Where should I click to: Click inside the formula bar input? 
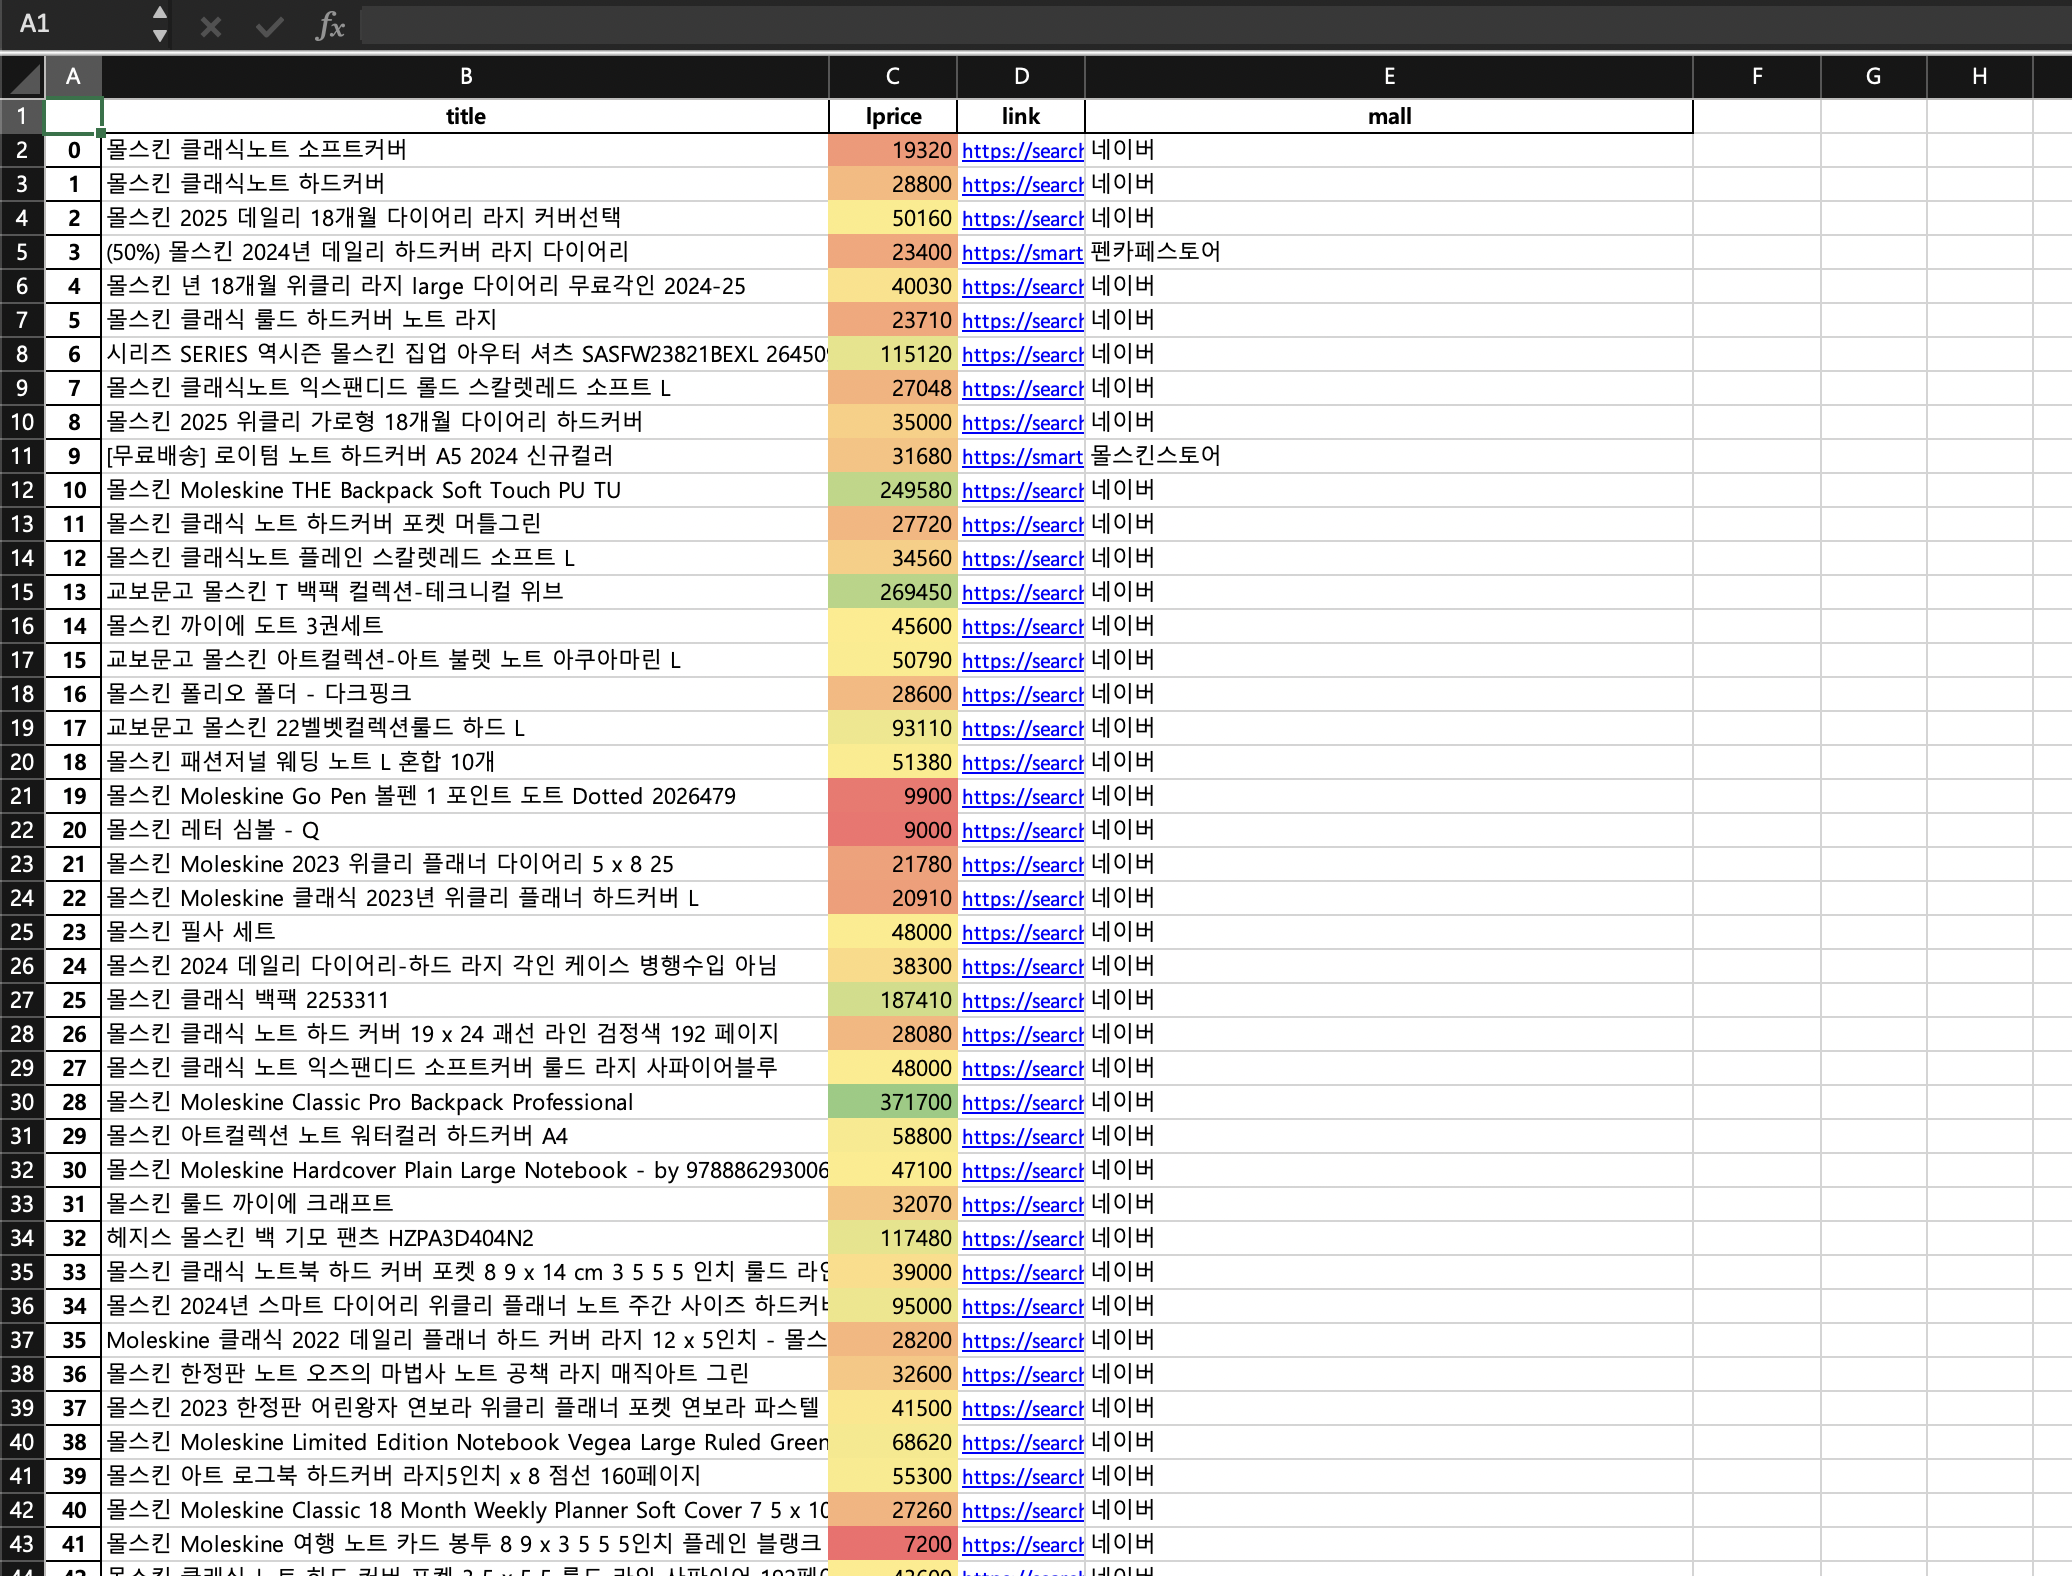point(1214,24)
